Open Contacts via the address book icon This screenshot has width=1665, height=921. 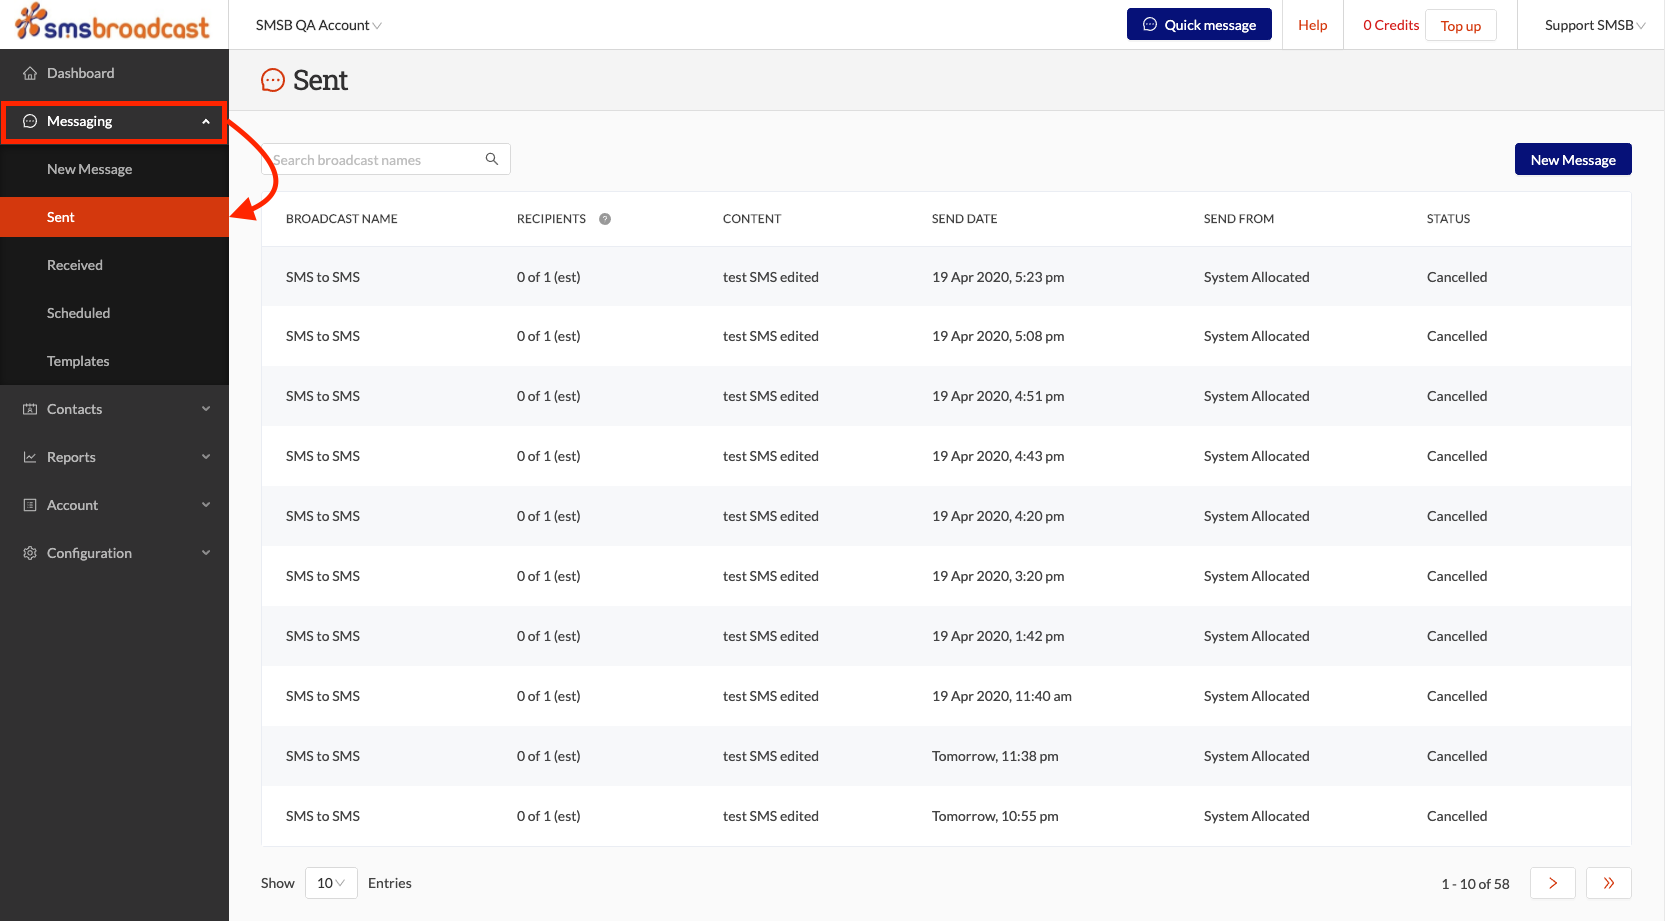tap(29, 408)
